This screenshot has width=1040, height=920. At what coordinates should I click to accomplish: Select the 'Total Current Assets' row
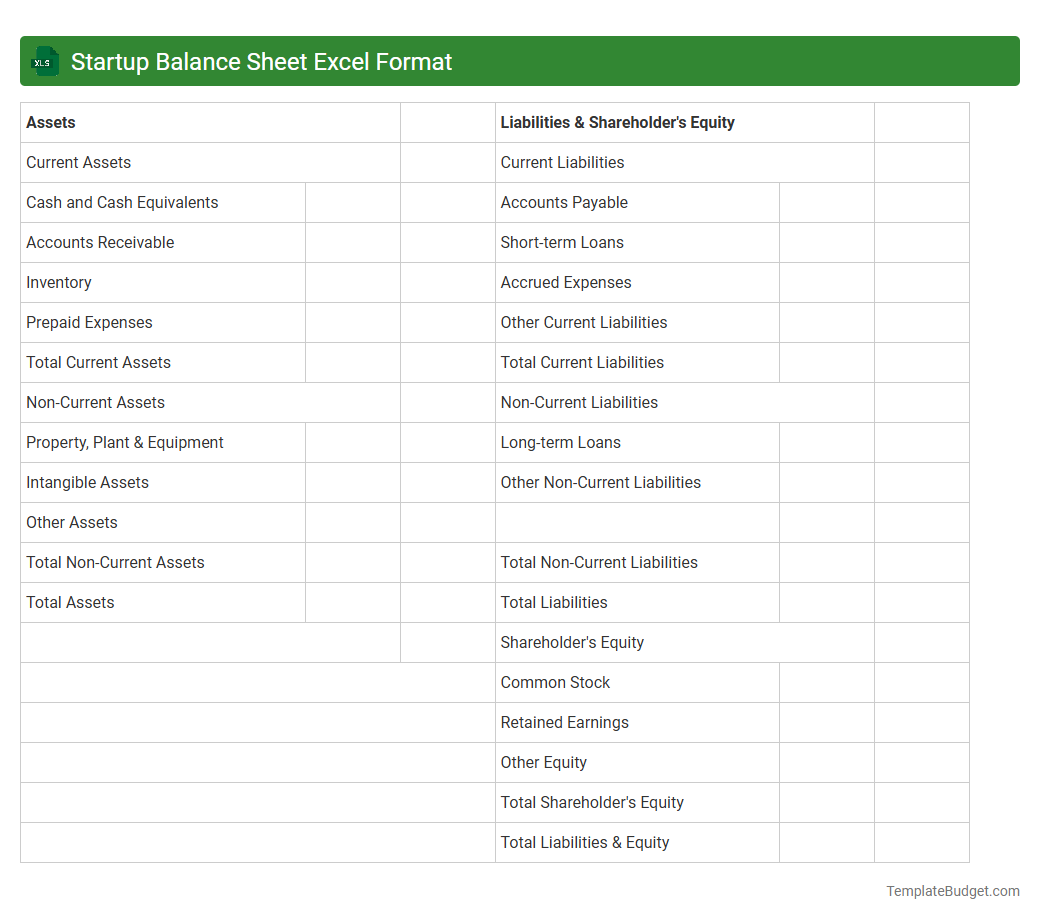(x=98, y=362)
